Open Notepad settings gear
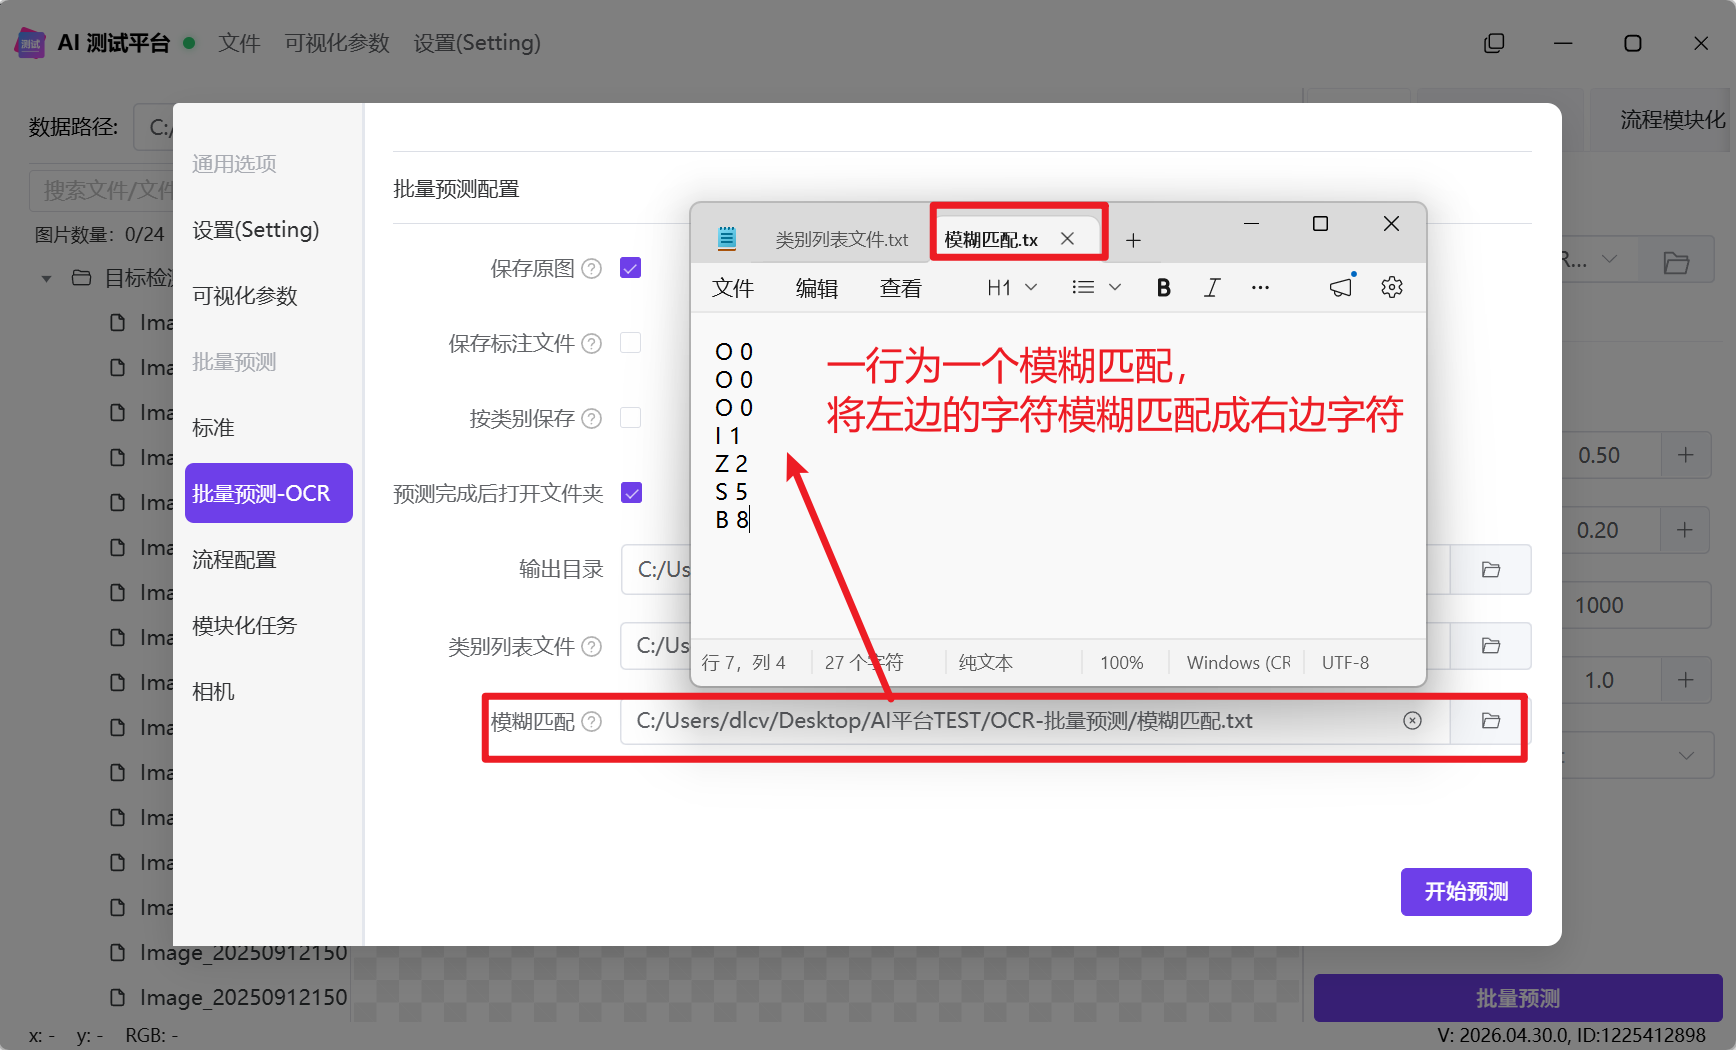Viewport: 1736px width, 1050px height. click(1392, 288)
